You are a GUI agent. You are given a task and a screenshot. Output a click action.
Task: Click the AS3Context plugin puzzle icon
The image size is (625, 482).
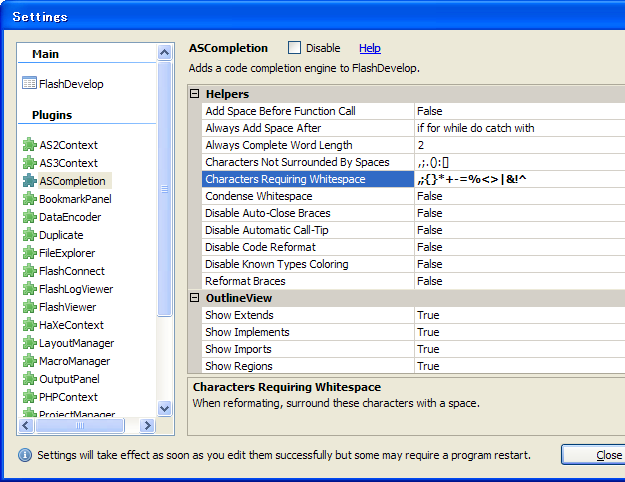(29, 163)
